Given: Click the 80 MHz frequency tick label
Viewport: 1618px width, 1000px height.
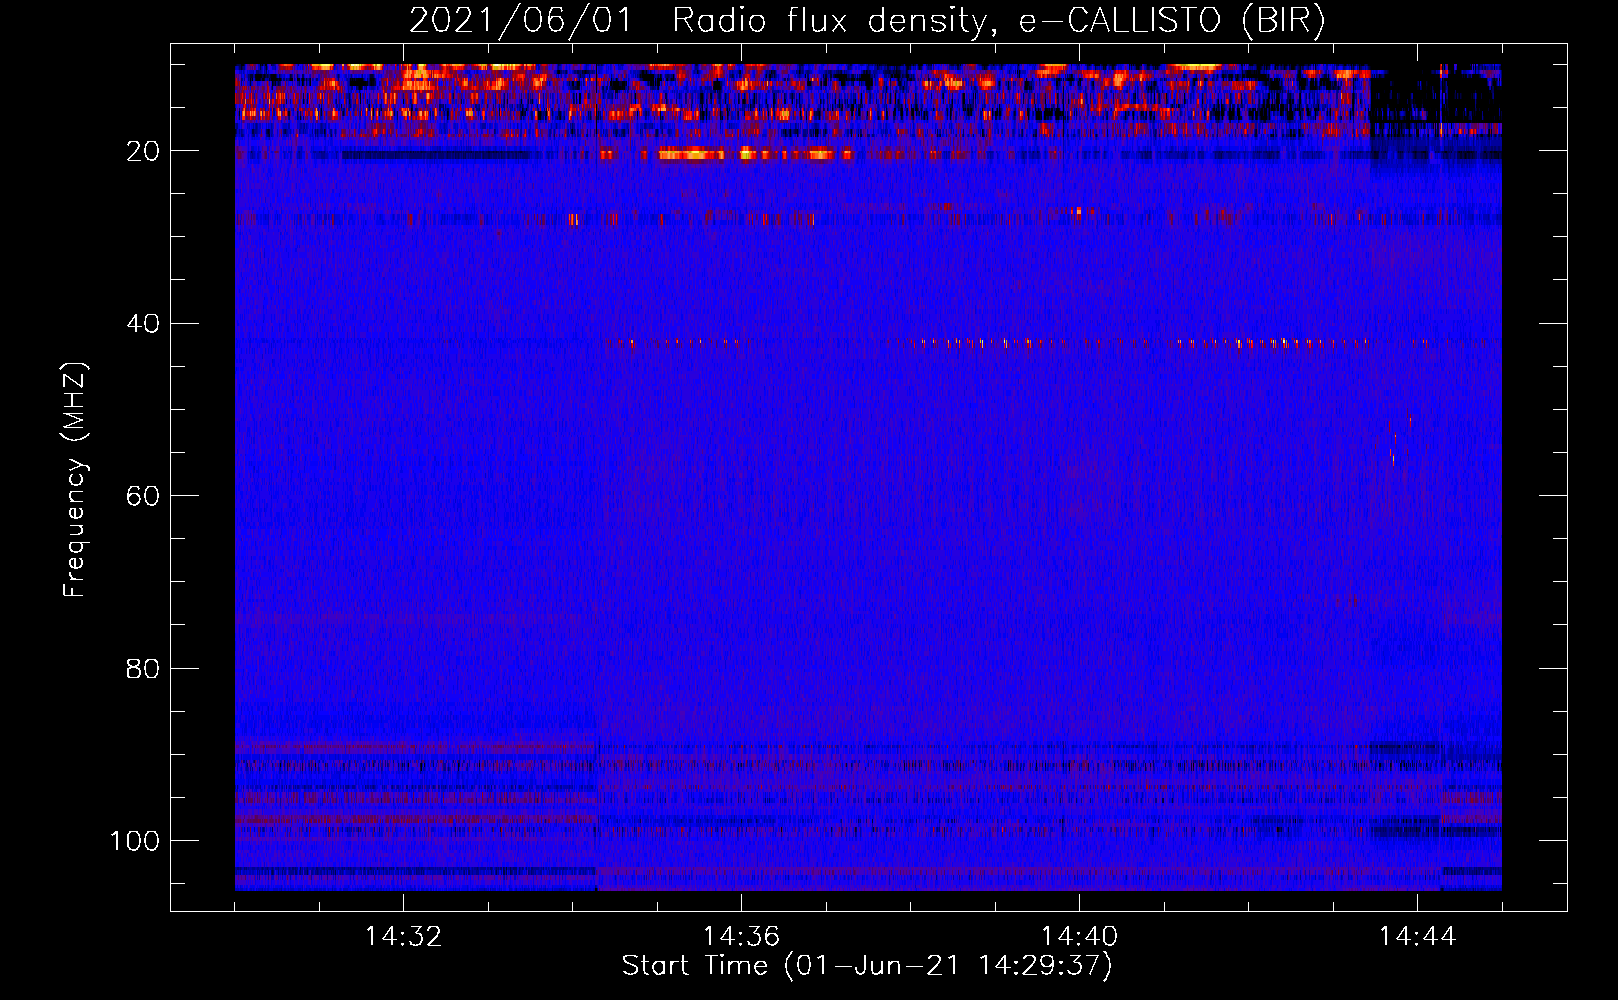Looking at the screenshot, I should [143, 668].
